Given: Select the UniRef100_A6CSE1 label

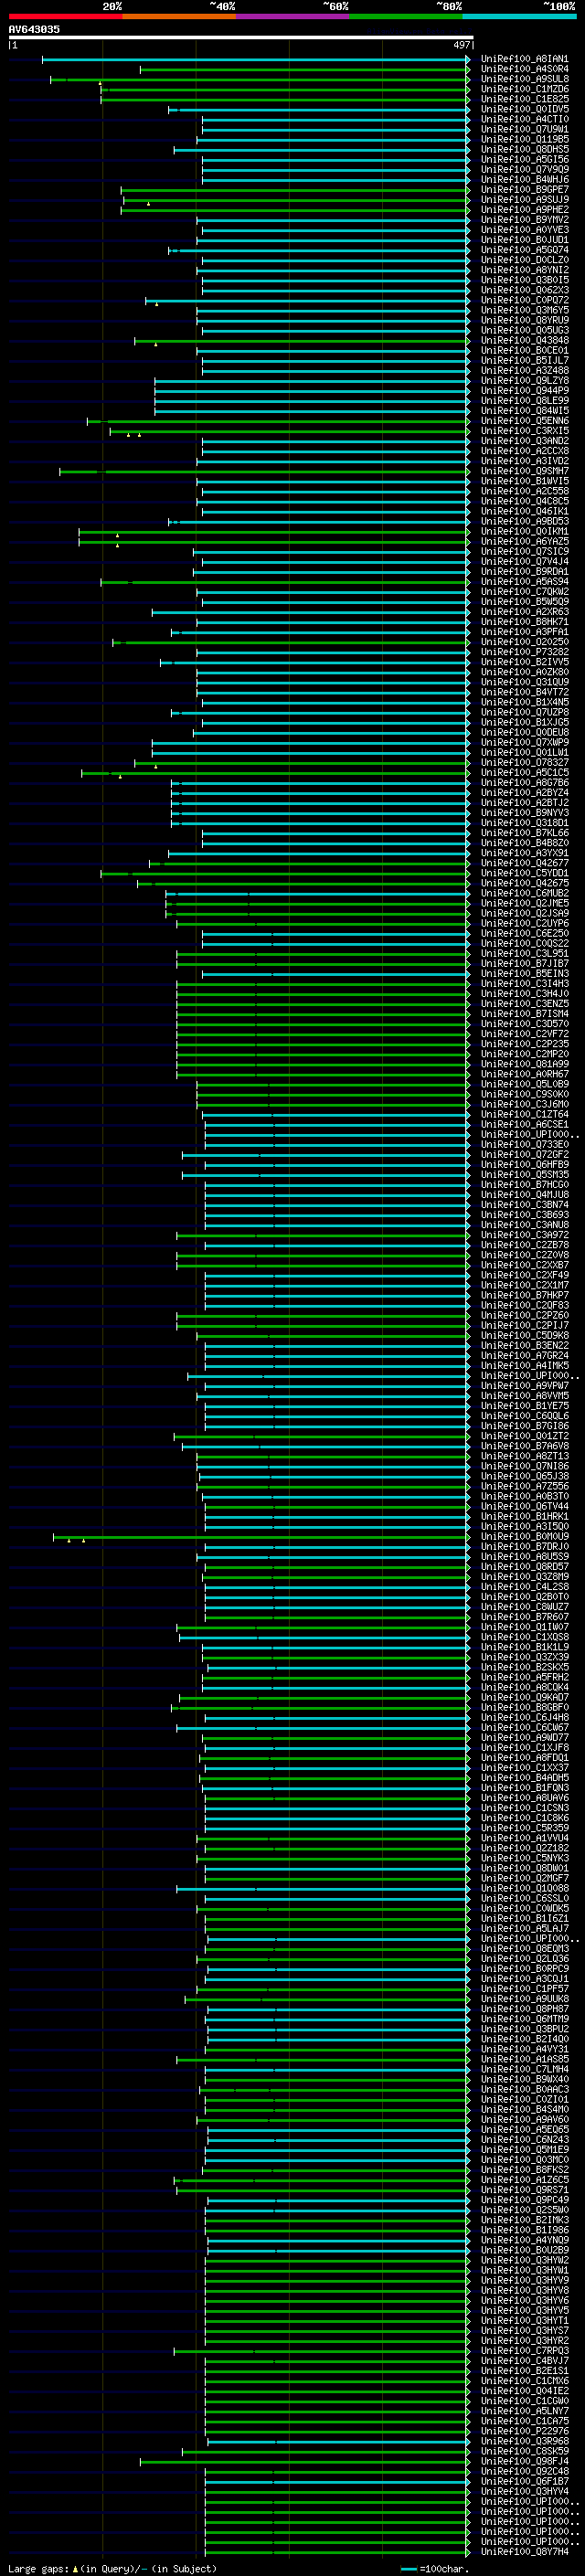Looking at the screenshot, I should [524, 1124].
